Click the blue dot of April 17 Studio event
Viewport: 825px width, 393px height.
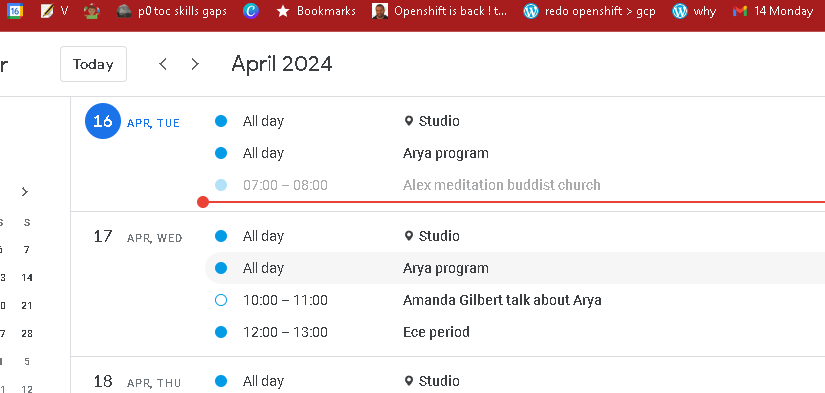[x=221, y=236]
